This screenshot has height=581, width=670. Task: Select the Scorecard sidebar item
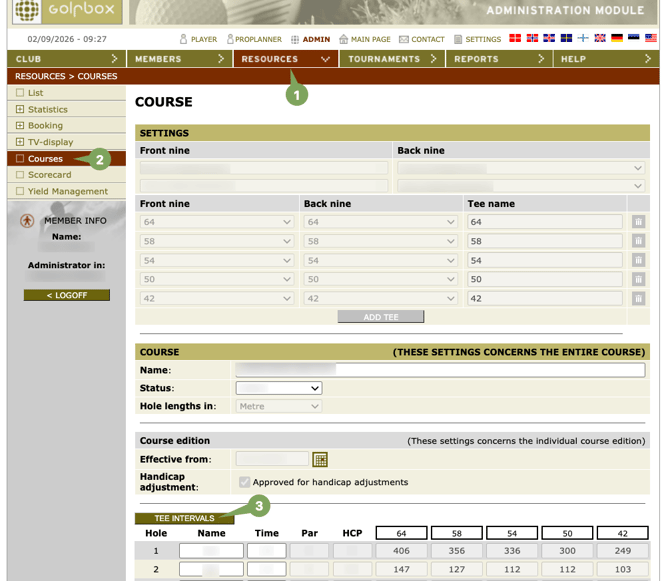coord(66,175)
